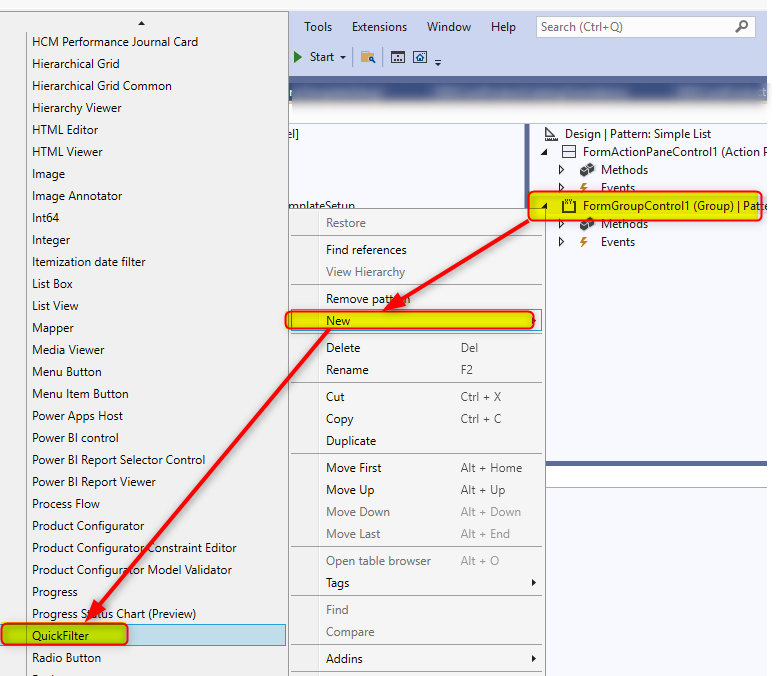This screenshot has height=676, width=777.
Task: Choose Cut in the context menu
Action: (x=416, y=397)
